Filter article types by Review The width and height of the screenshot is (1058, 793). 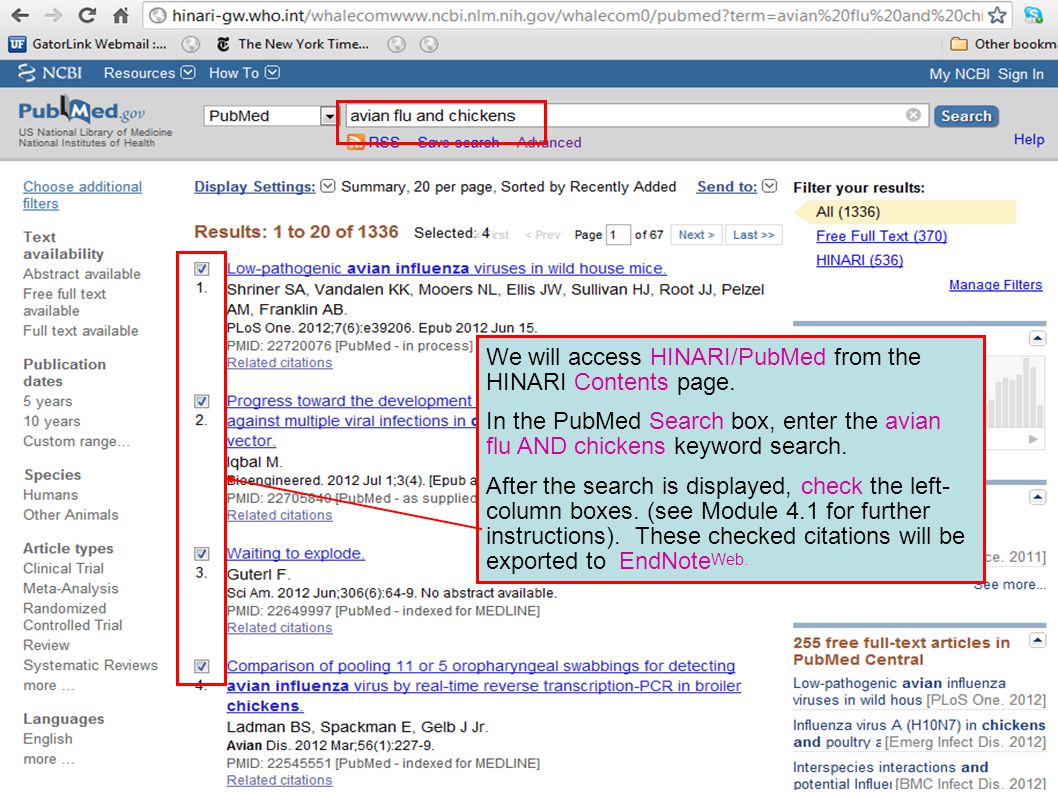(x=46, y=645)
